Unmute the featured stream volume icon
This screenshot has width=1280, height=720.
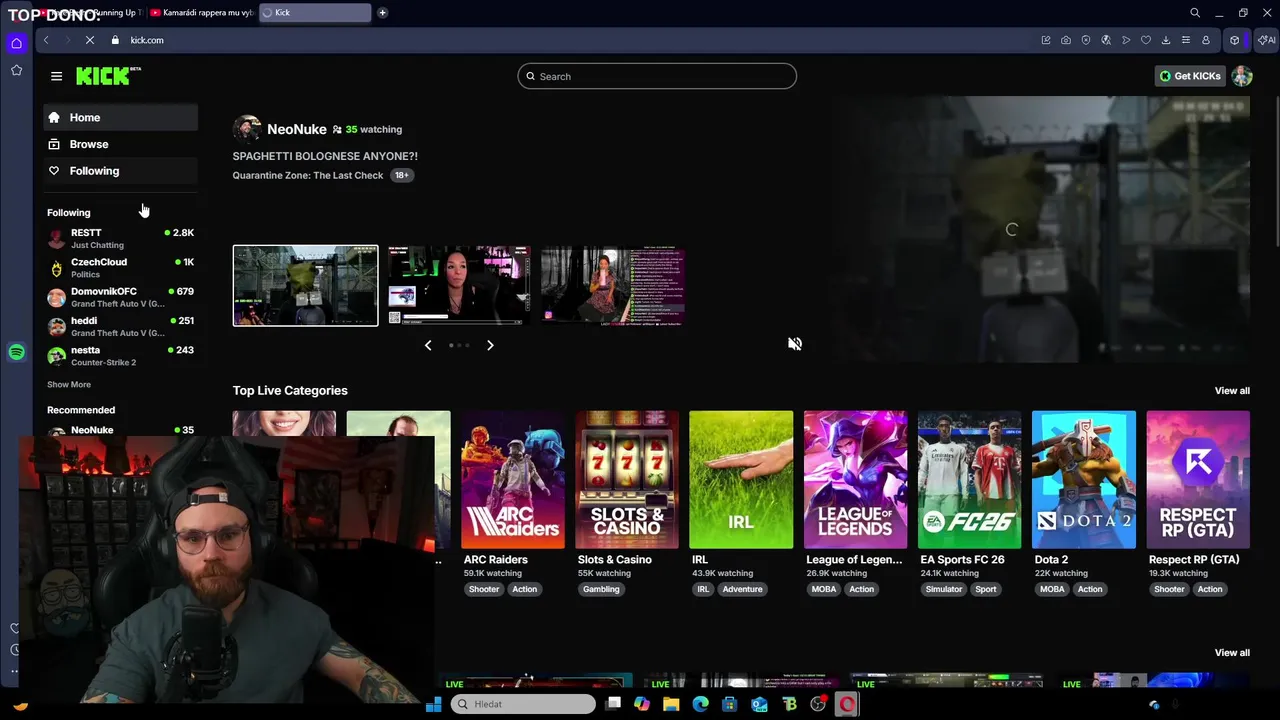tap(795, 344)
